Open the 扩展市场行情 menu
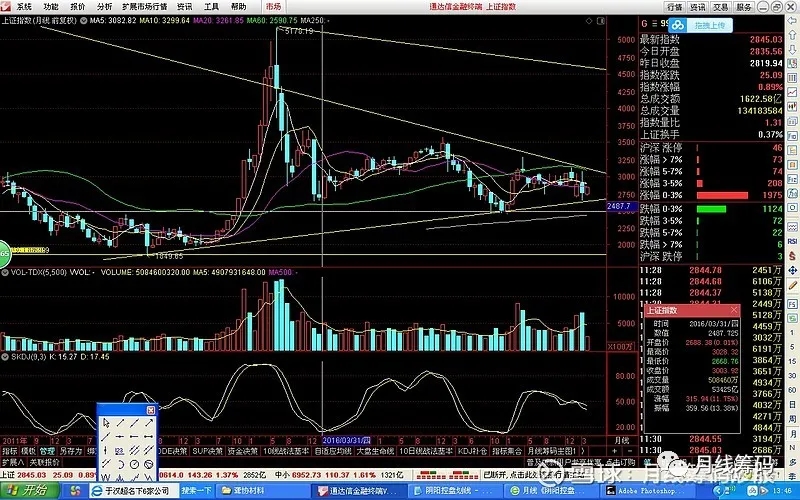Screen dimensions: 800x500 [145, 6]
